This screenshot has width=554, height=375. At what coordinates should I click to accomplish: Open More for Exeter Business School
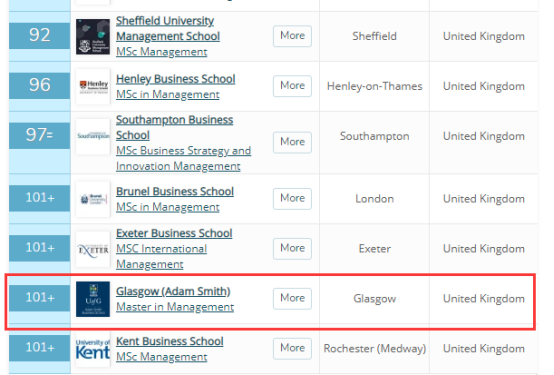point(292,248)
